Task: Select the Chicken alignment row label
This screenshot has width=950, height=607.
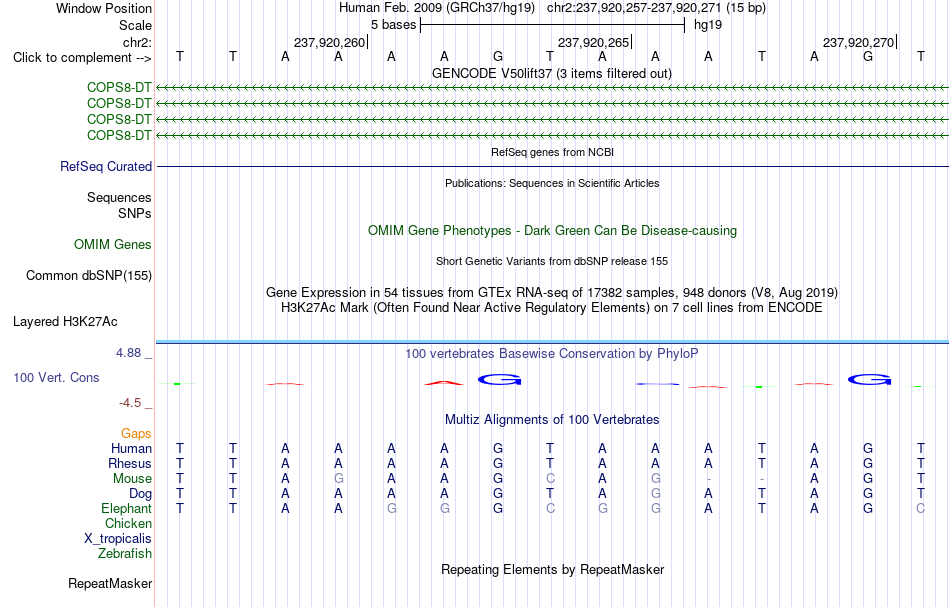Action: click(x=128, y=523)
